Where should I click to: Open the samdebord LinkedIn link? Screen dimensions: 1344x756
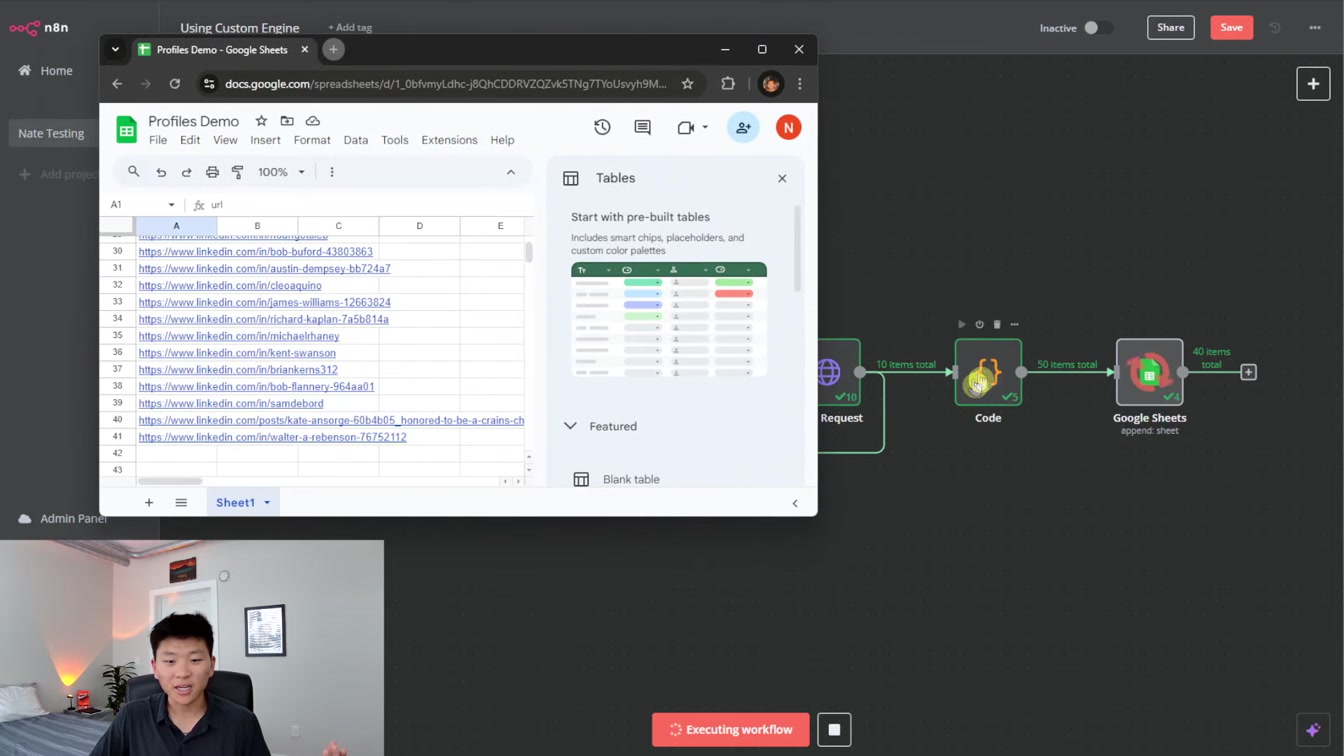pyautogui.click(x=231, y=403)
